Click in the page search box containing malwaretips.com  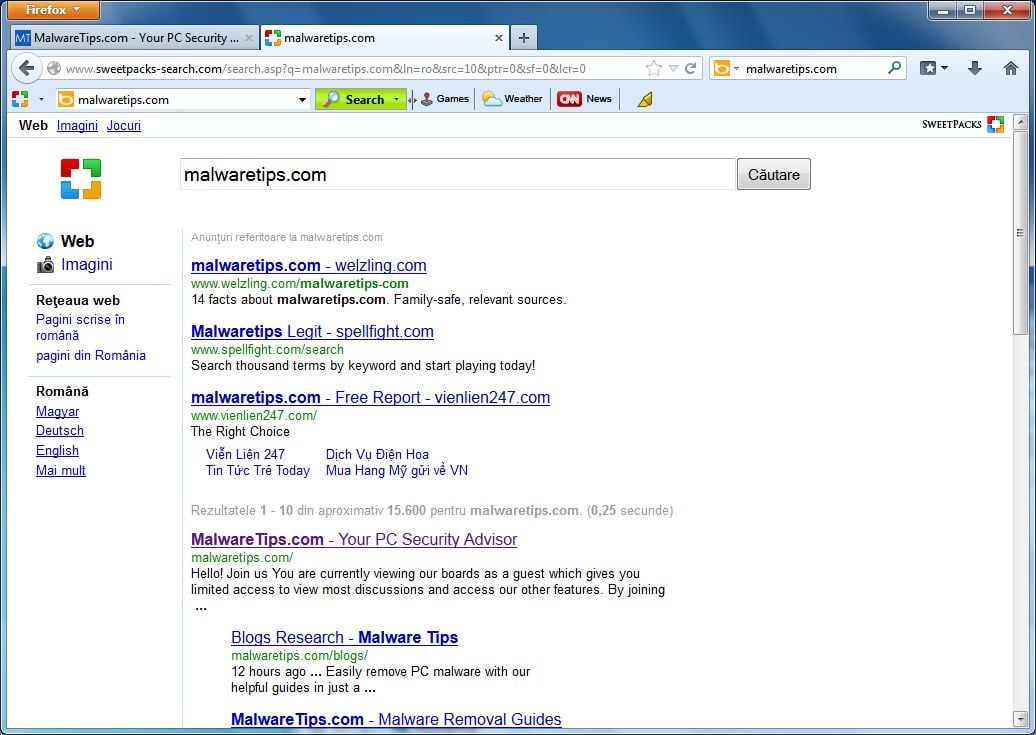point(457,174)
